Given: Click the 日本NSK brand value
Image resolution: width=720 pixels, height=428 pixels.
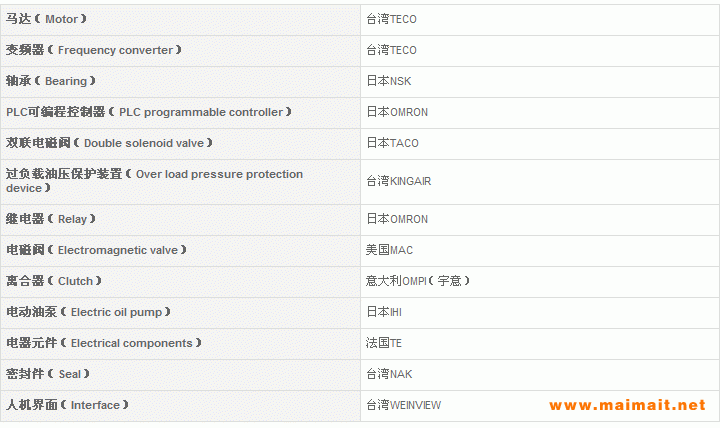Looking at the screenshot, I should (387, 81).
